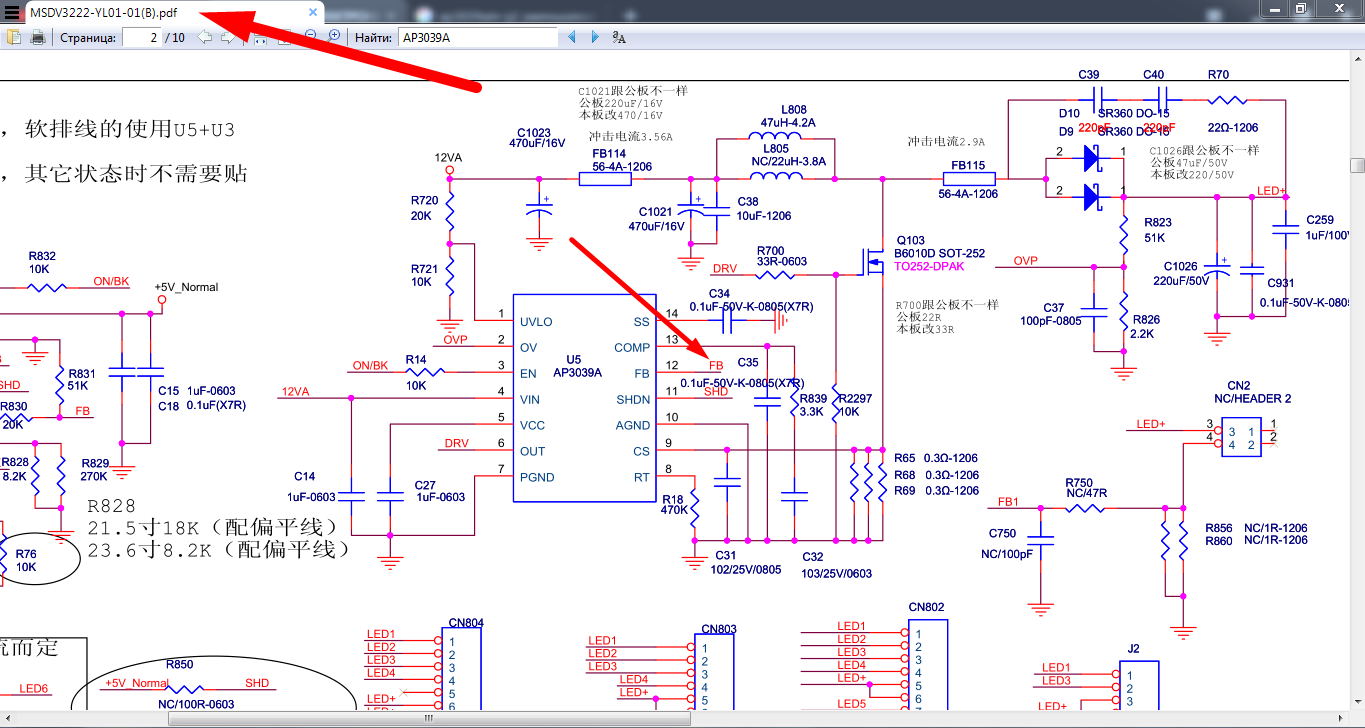The image size is (1365, 728).
Task: Open the hamburger main menu
Action: (x=12, y=12)
